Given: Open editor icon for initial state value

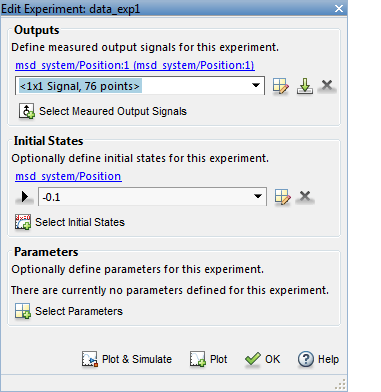Looking at the screenshot, I should [x=283, y=197].
